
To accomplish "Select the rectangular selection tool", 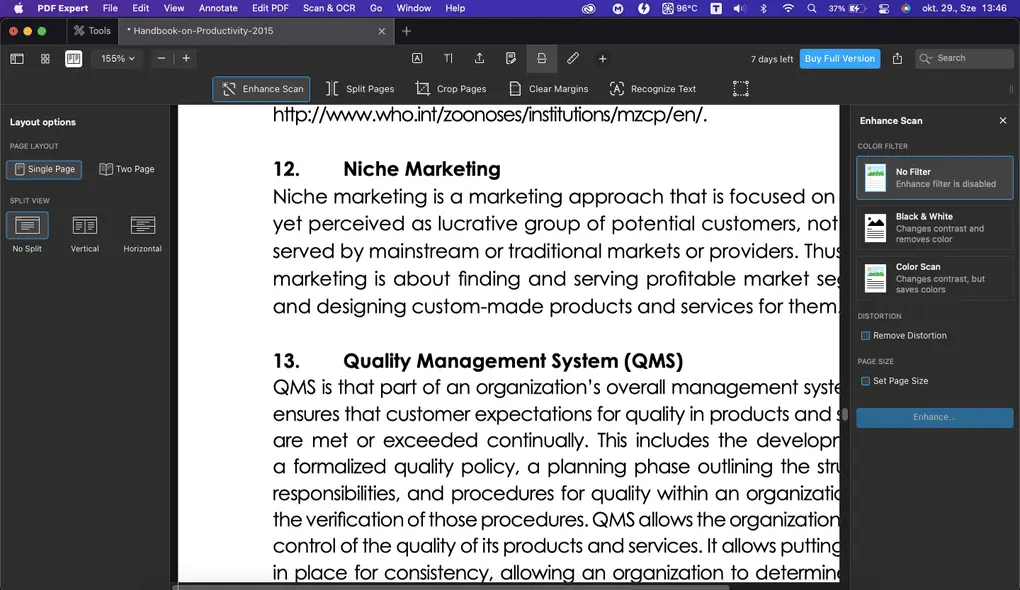I will [x=741, y=88].
